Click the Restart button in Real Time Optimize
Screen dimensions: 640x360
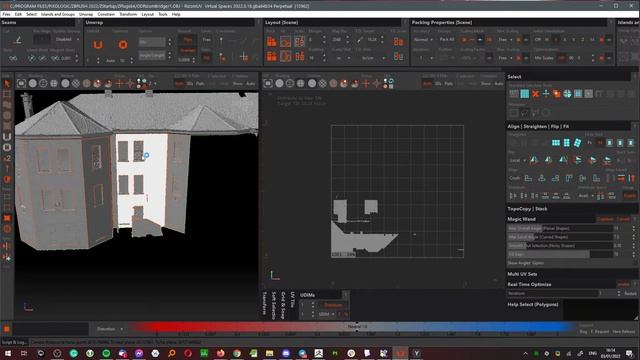click(630, 293)
